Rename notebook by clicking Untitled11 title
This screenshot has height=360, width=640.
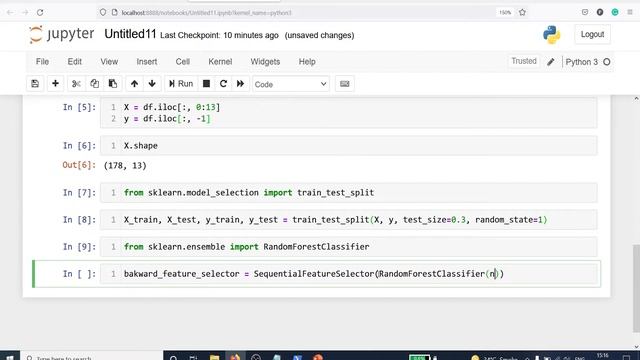point(130,34)
